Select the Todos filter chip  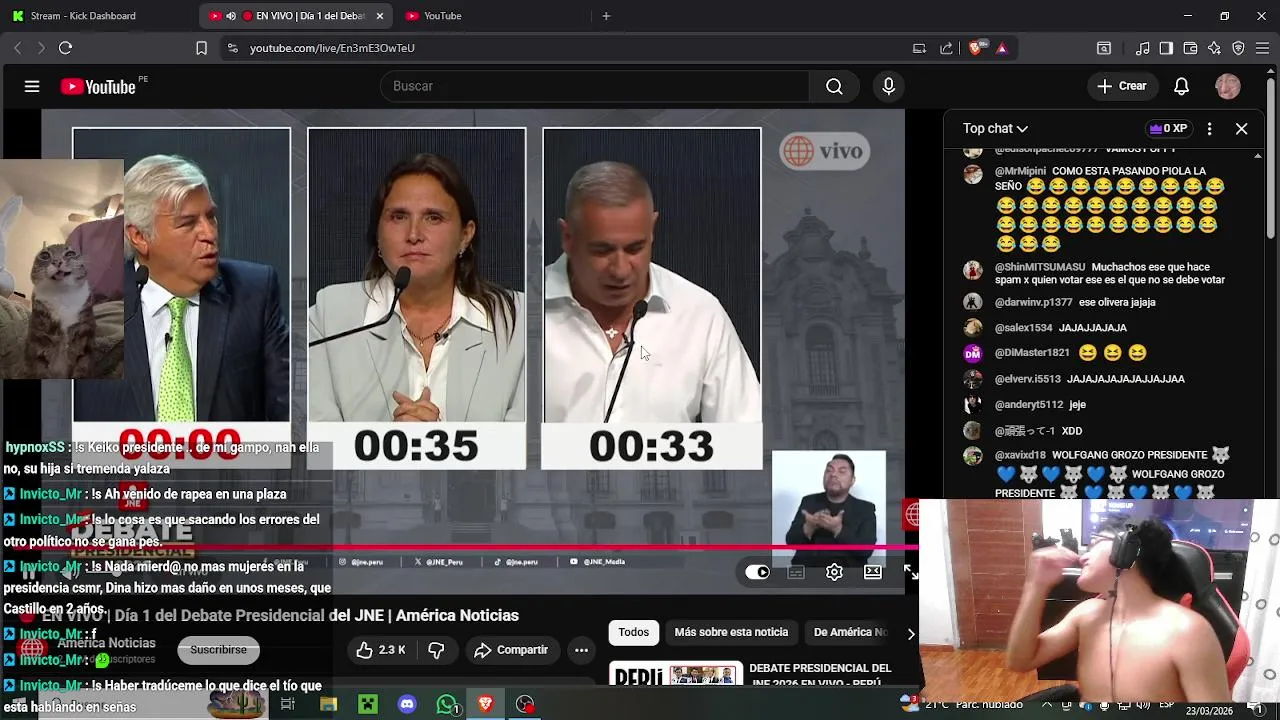633,632
